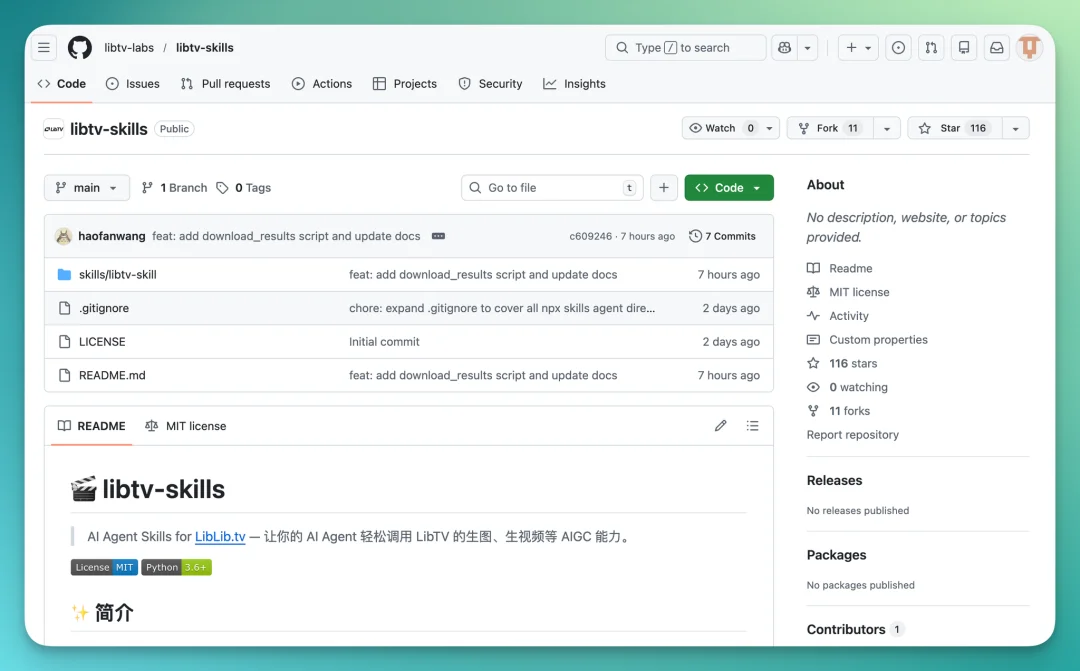Click the GitHub logo home icon
Image resolution: width=1080 pixels, height=671 pixels.
(80, 48)
